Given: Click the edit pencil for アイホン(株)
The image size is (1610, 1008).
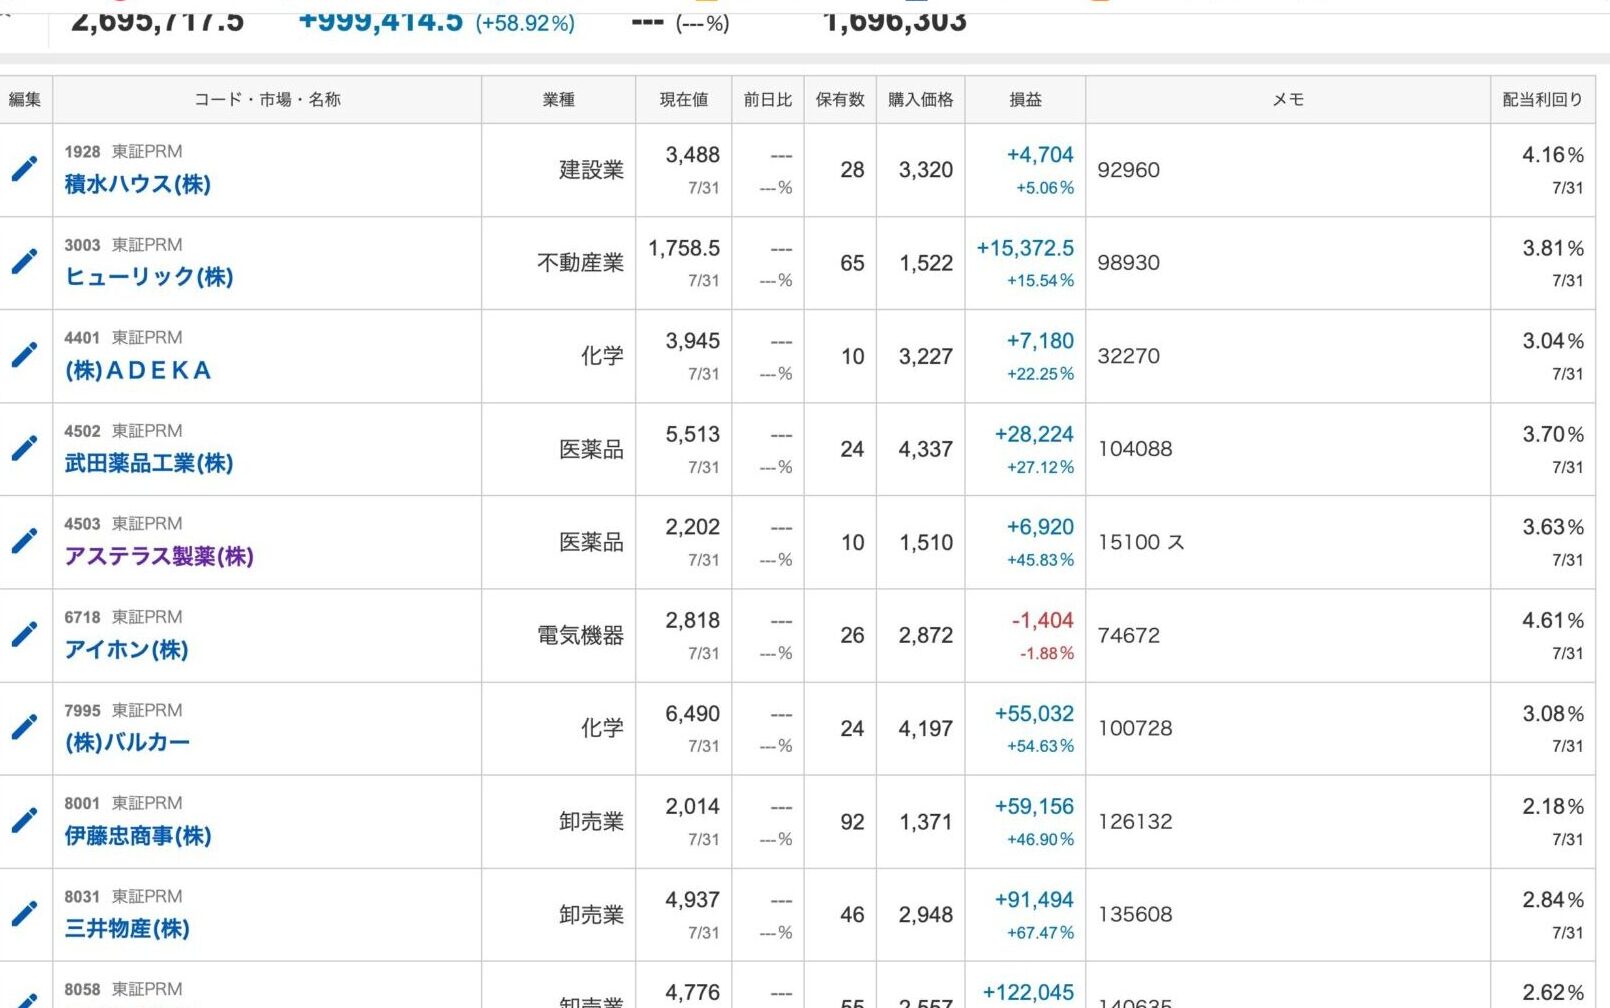Looking at the screenshot, I should tap(25, 634).
